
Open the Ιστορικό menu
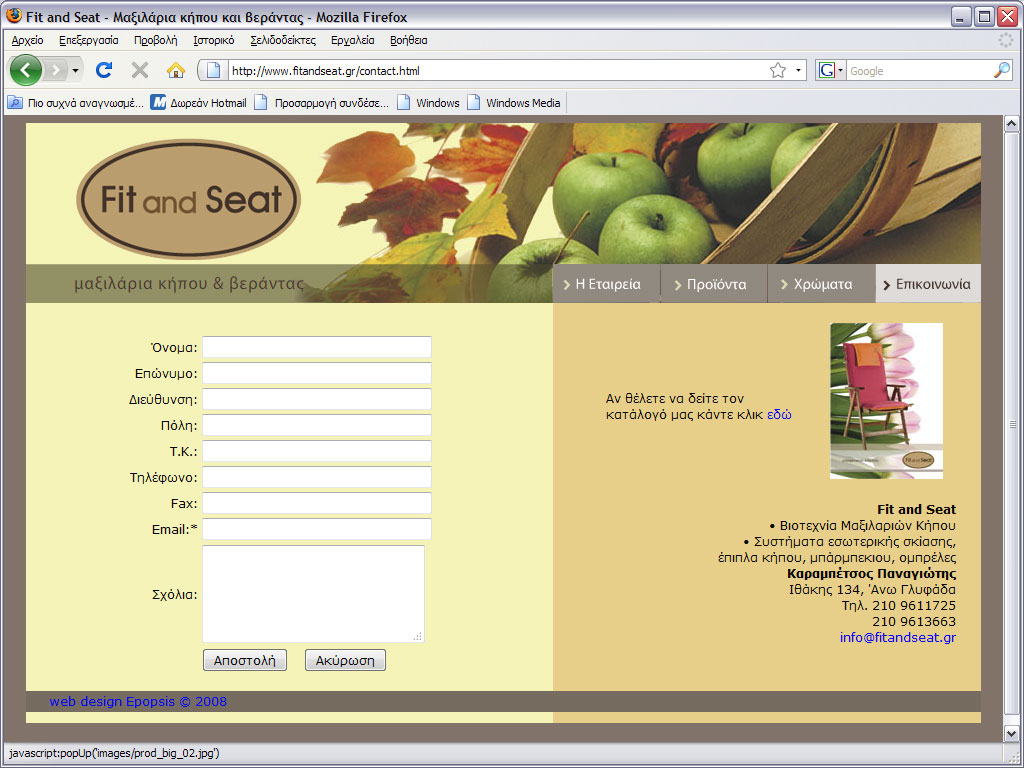(214, 40)
